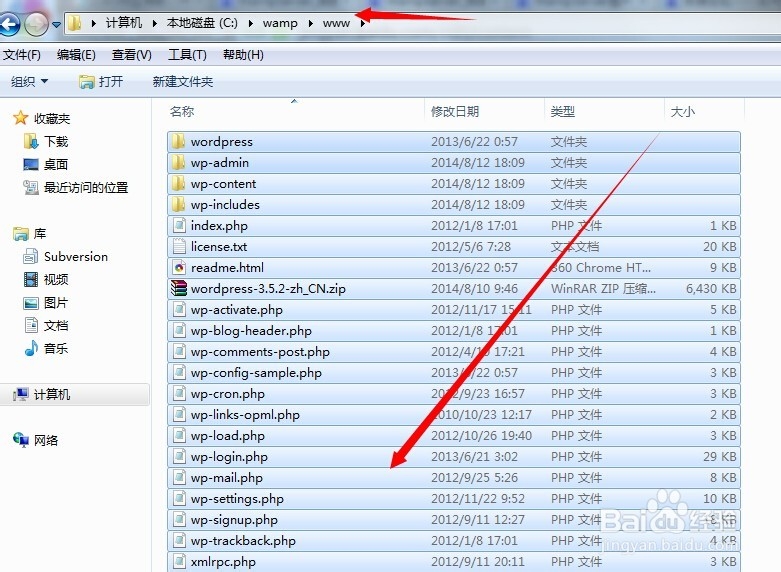Click the folder icon in address bar
781x572 pixels.
[x=75, y=23]
